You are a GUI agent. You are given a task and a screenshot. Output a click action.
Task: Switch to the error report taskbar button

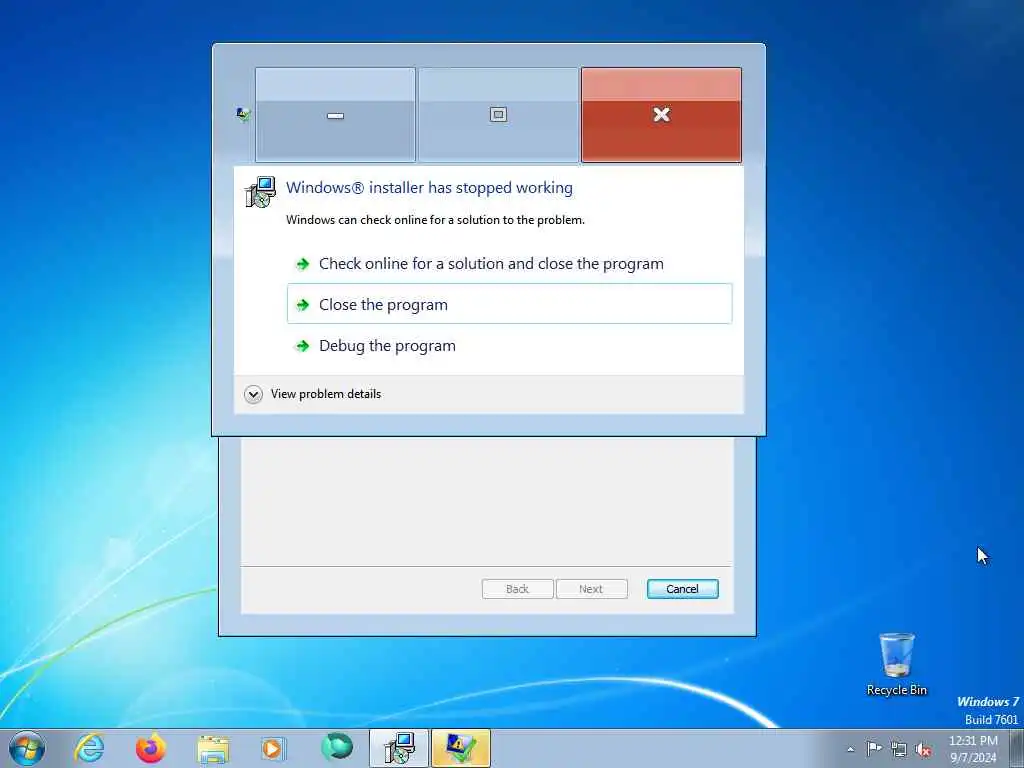coord(460,748)
